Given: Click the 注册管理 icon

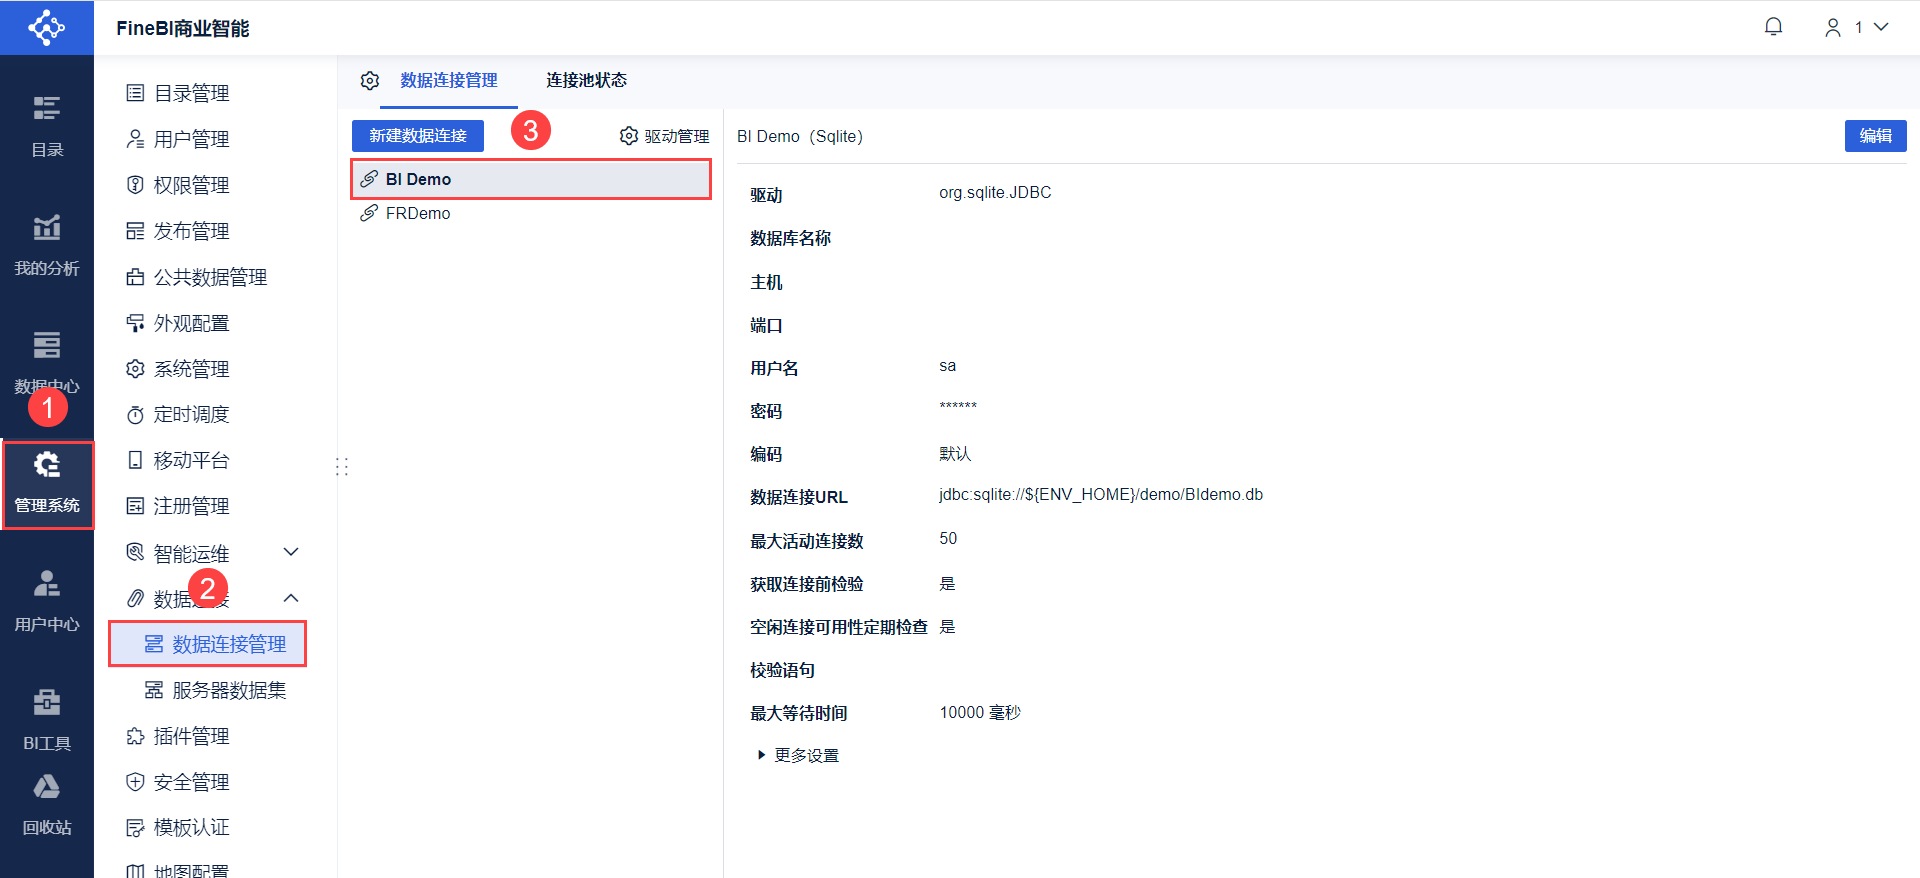Looking at the screenshot, I should (135, 506).
